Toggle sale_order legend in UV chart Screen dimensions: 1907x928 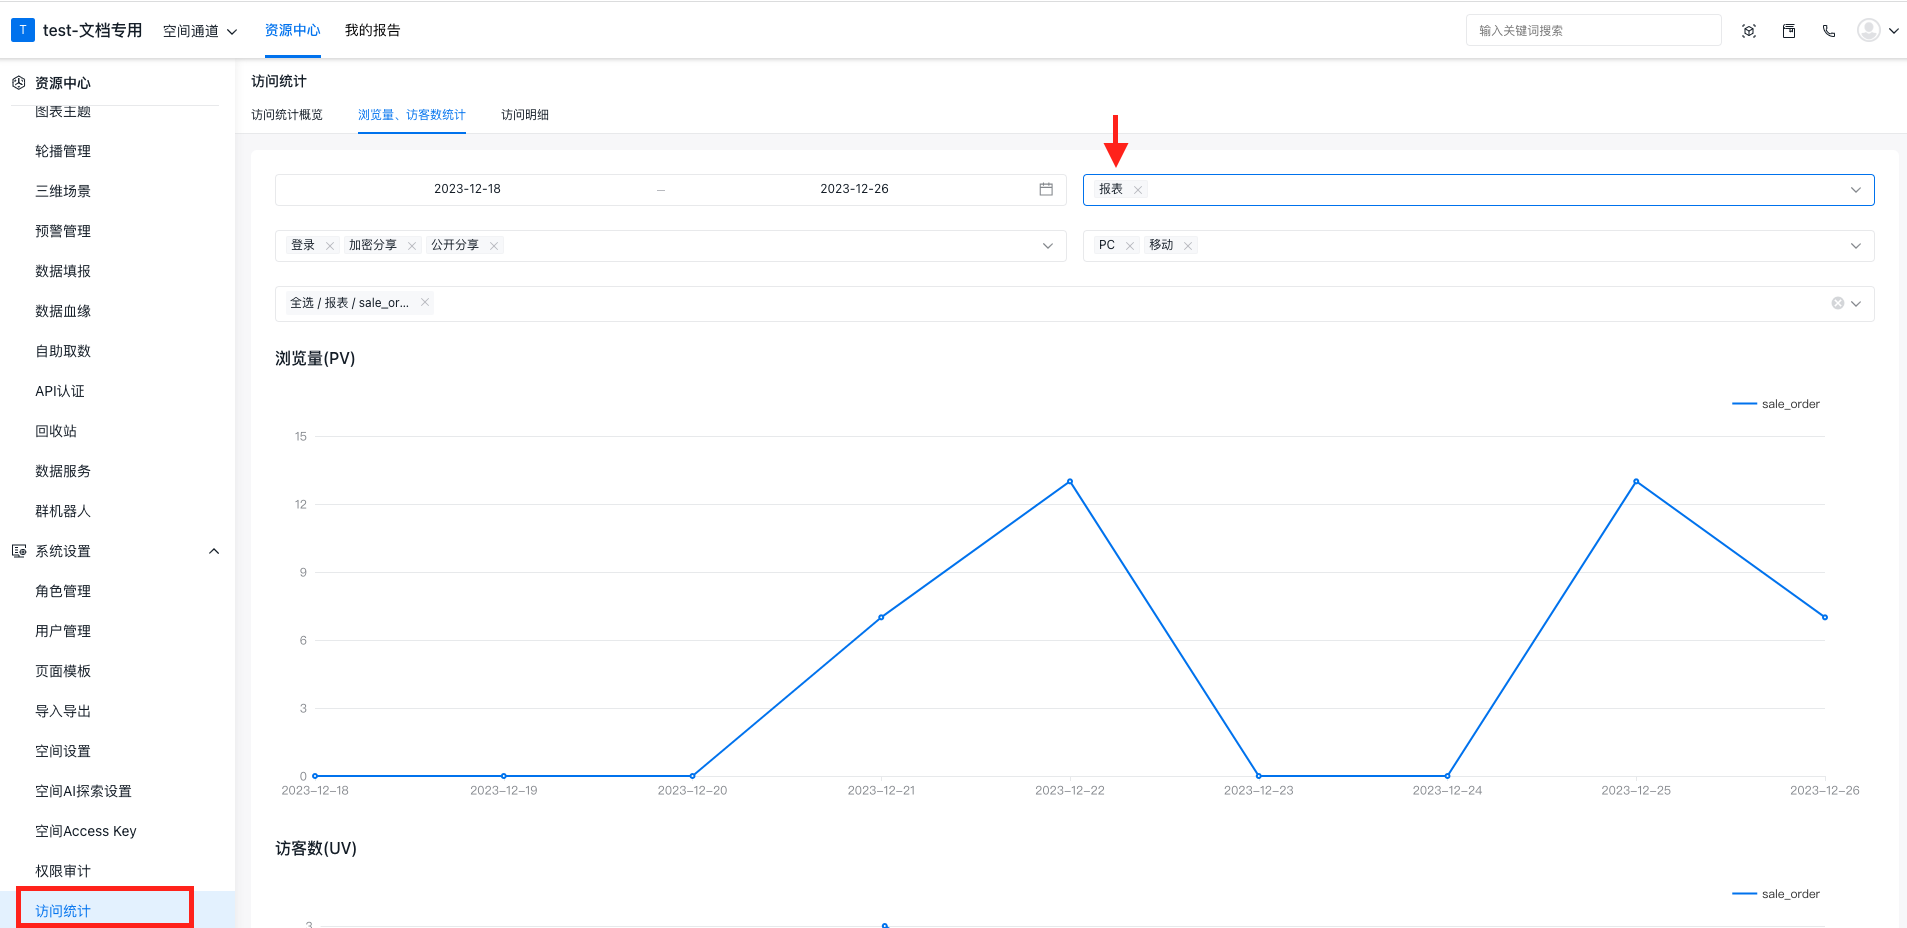[1776, 894]
